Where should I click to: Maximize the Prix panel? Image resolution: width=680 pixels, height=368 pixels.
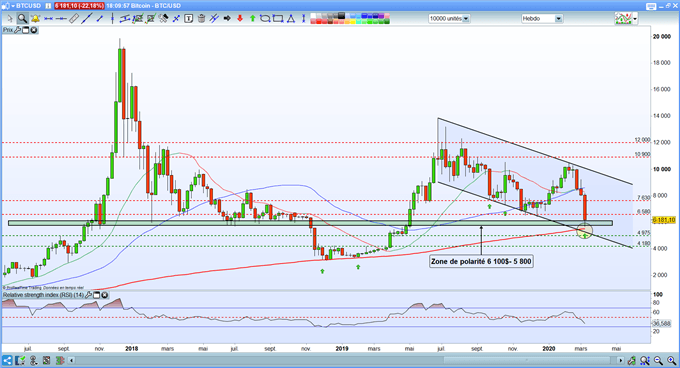pyautogui.click(x=26, y=30)
